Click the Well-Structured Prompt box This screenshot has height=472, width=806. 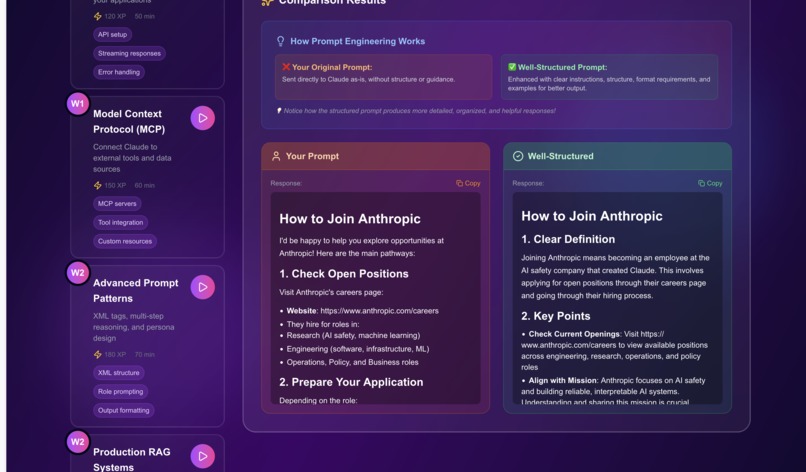coord(610,77)
